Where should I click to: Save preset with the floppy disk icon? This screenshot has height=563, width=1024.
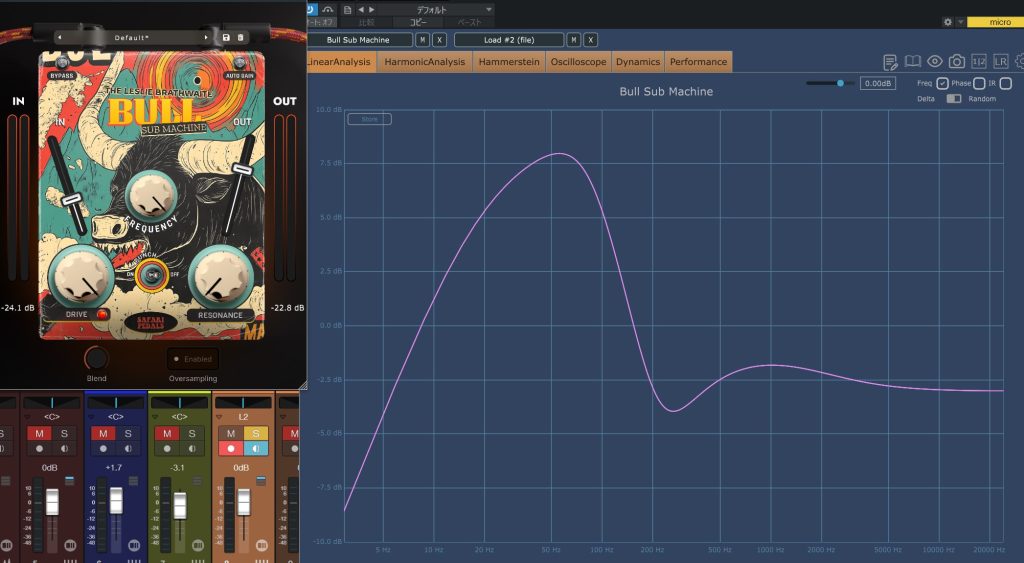click(x=226, y=37)
